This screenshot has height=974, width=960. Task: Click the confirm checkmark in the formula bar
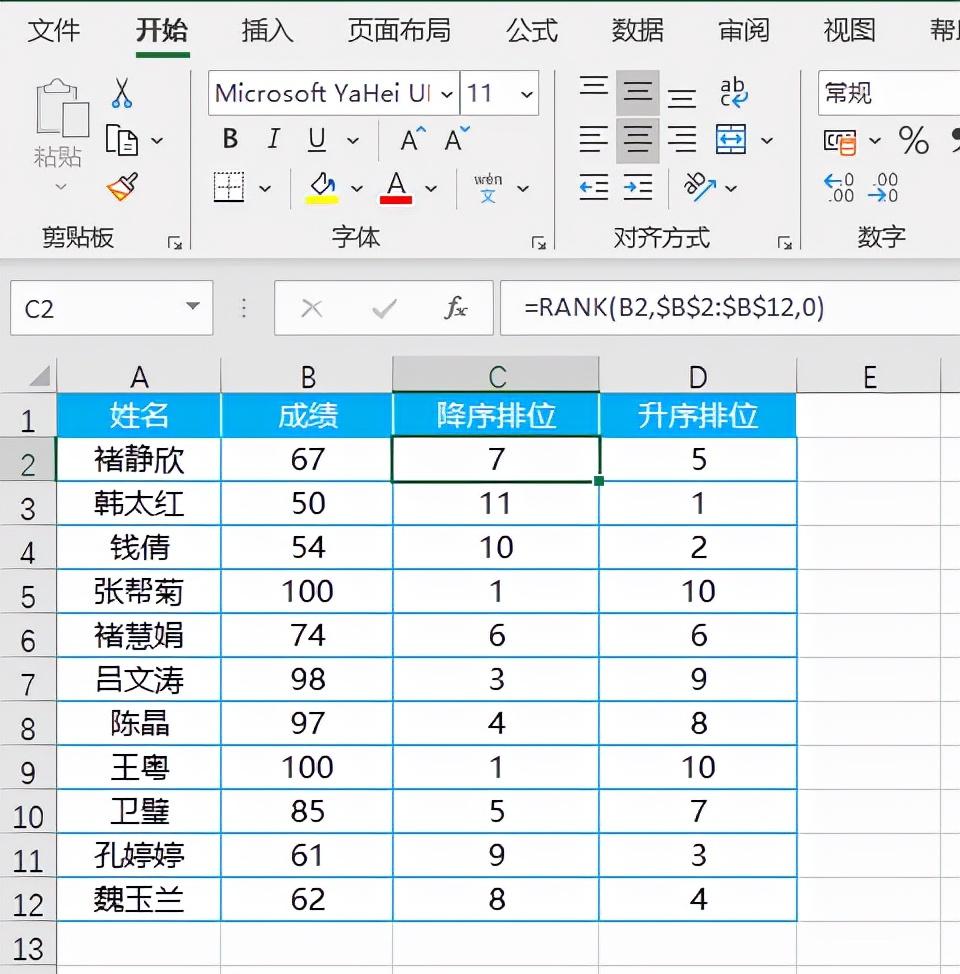click(384, 307)
